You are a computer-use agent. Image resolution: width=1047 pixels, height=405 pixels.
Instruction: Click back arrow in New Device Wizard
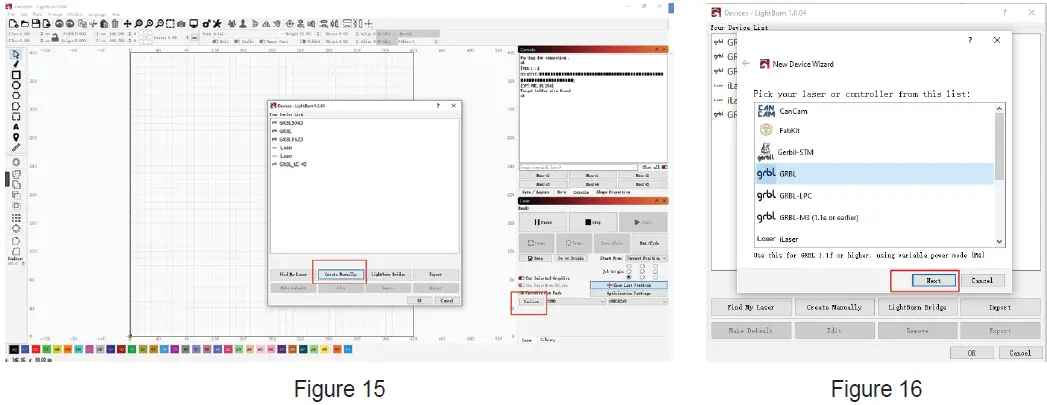click(746, 64)
